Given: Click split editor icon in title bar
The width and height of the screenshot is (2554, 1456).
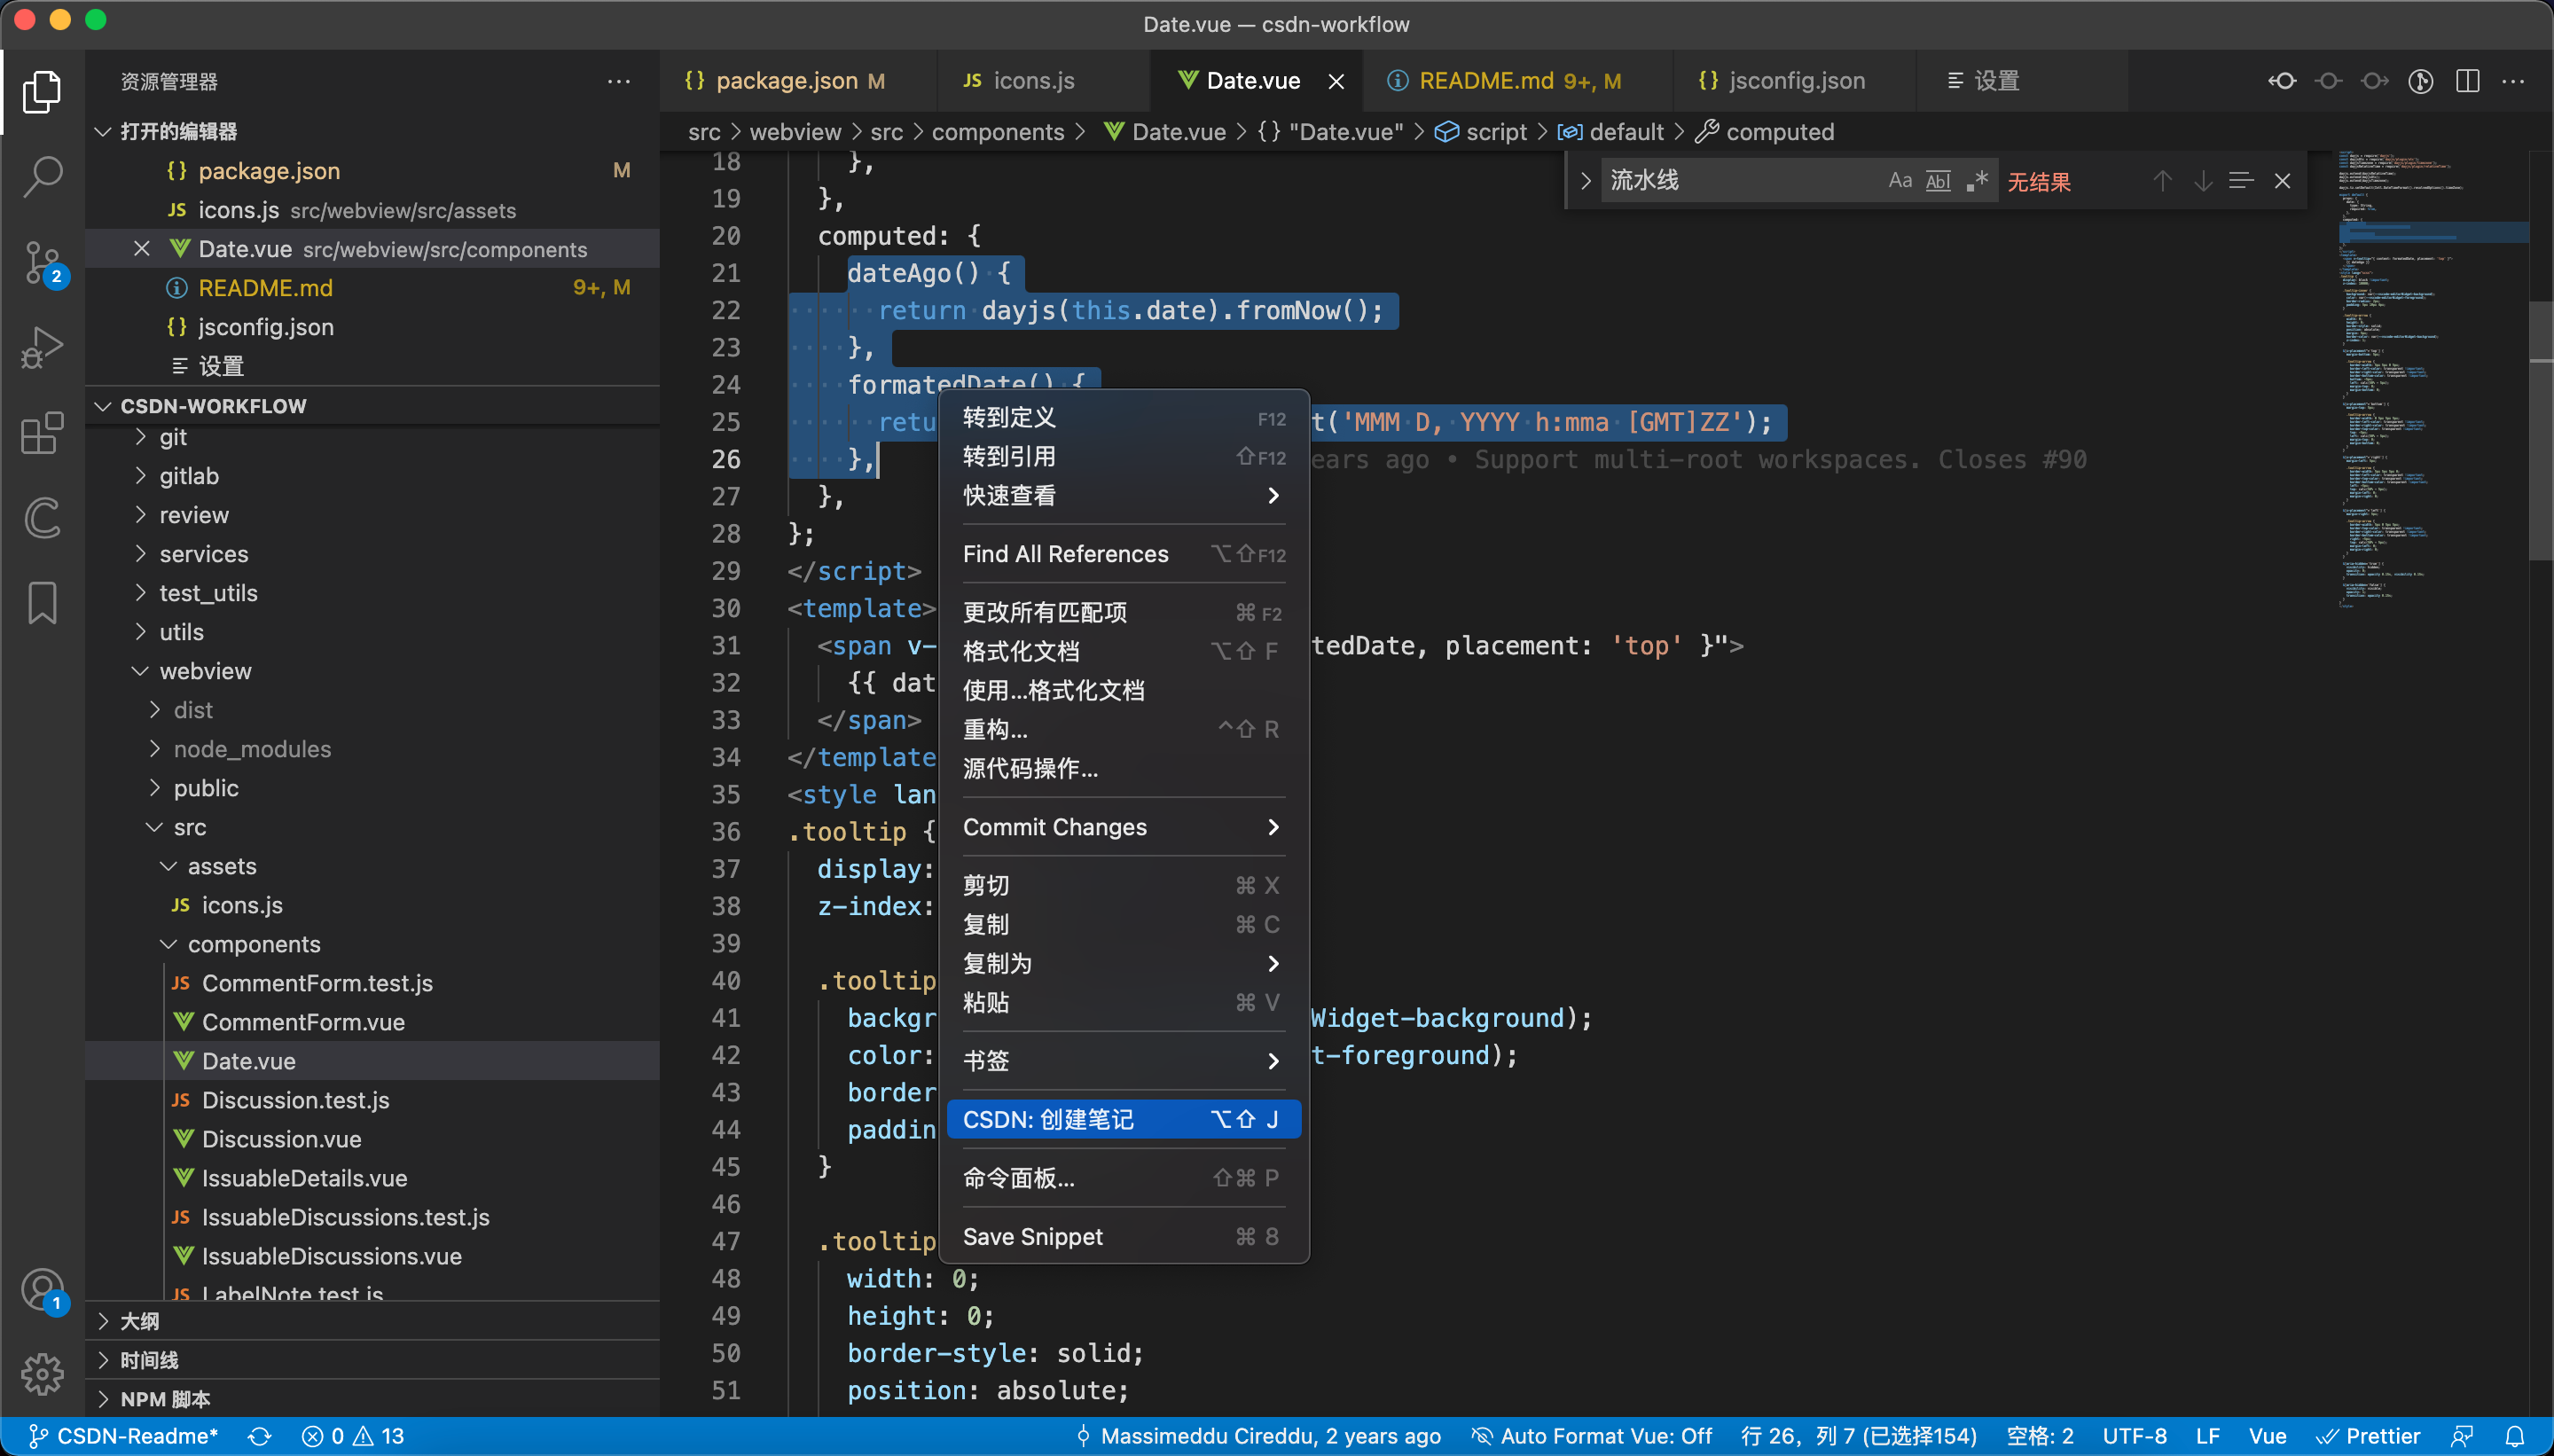Looking at the screenshot, I should (x=2467, y=81).
